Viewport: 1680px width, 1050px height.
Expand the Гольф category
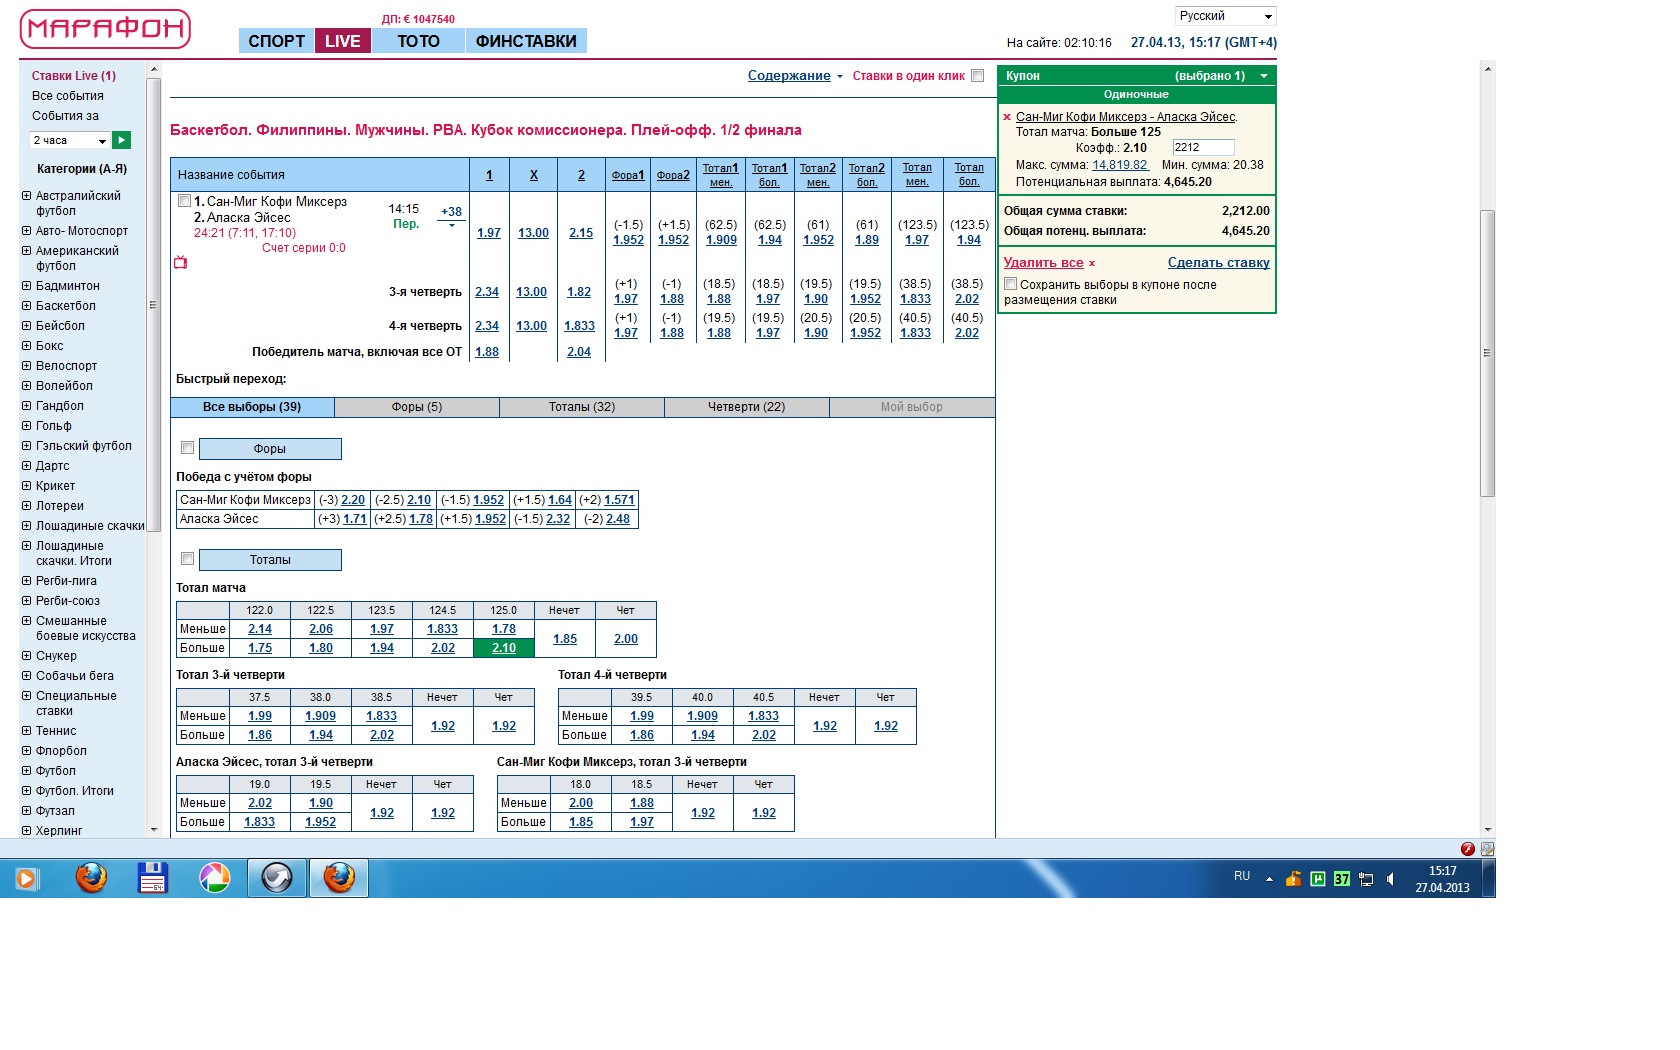pyautogui.click(x=27, y=426)
